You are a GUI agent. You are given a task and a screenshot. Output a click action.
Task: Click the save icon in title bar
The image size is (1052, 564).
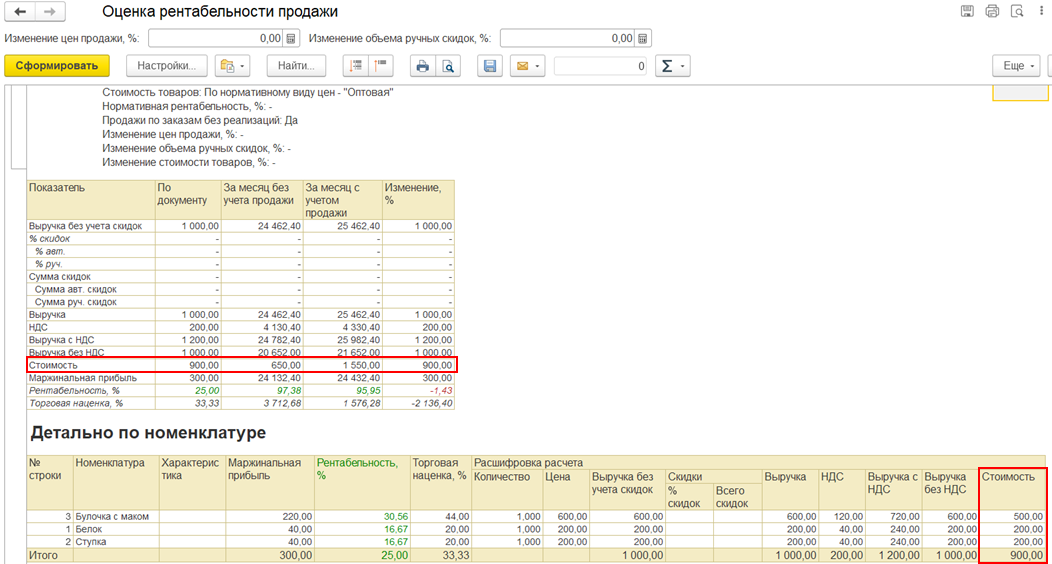[x=967, y=12]
